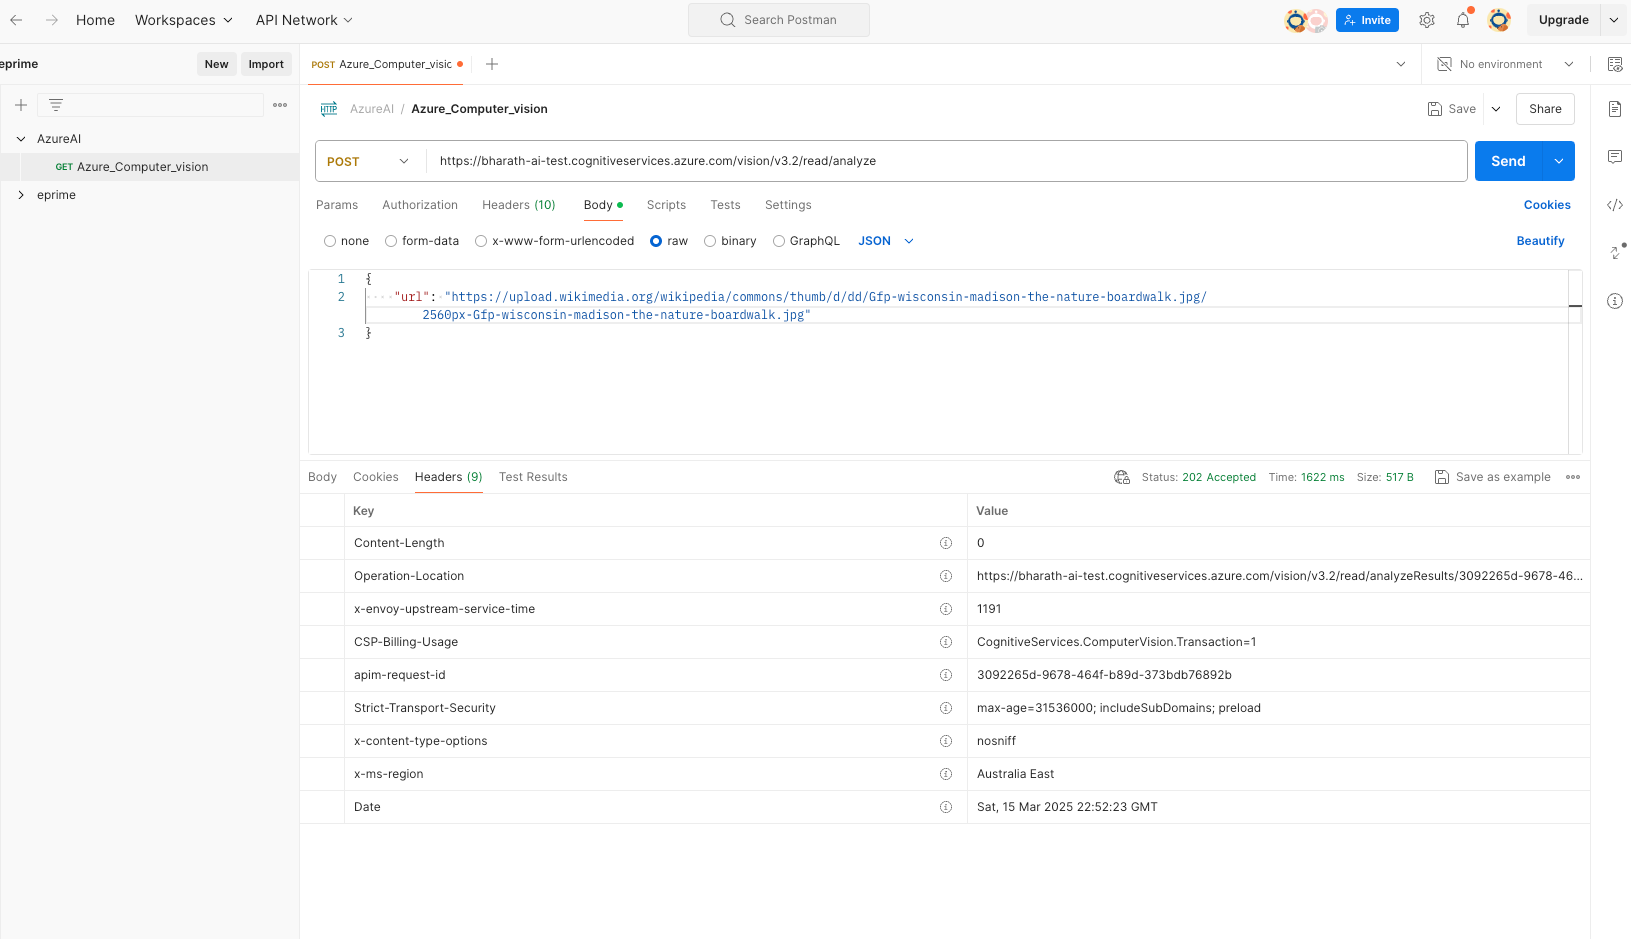The height and width of the screenshot is (939, 1631).
Task: Create a new collection with the plus icon
Action: (x=20, y=105)
